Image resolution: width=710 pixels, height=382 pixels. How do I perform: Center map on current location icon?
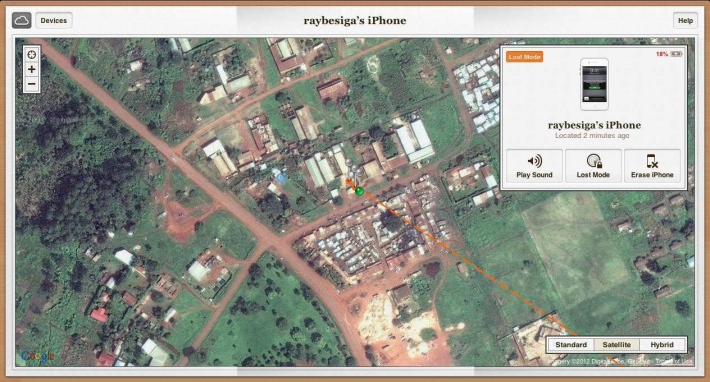point(32,55)
